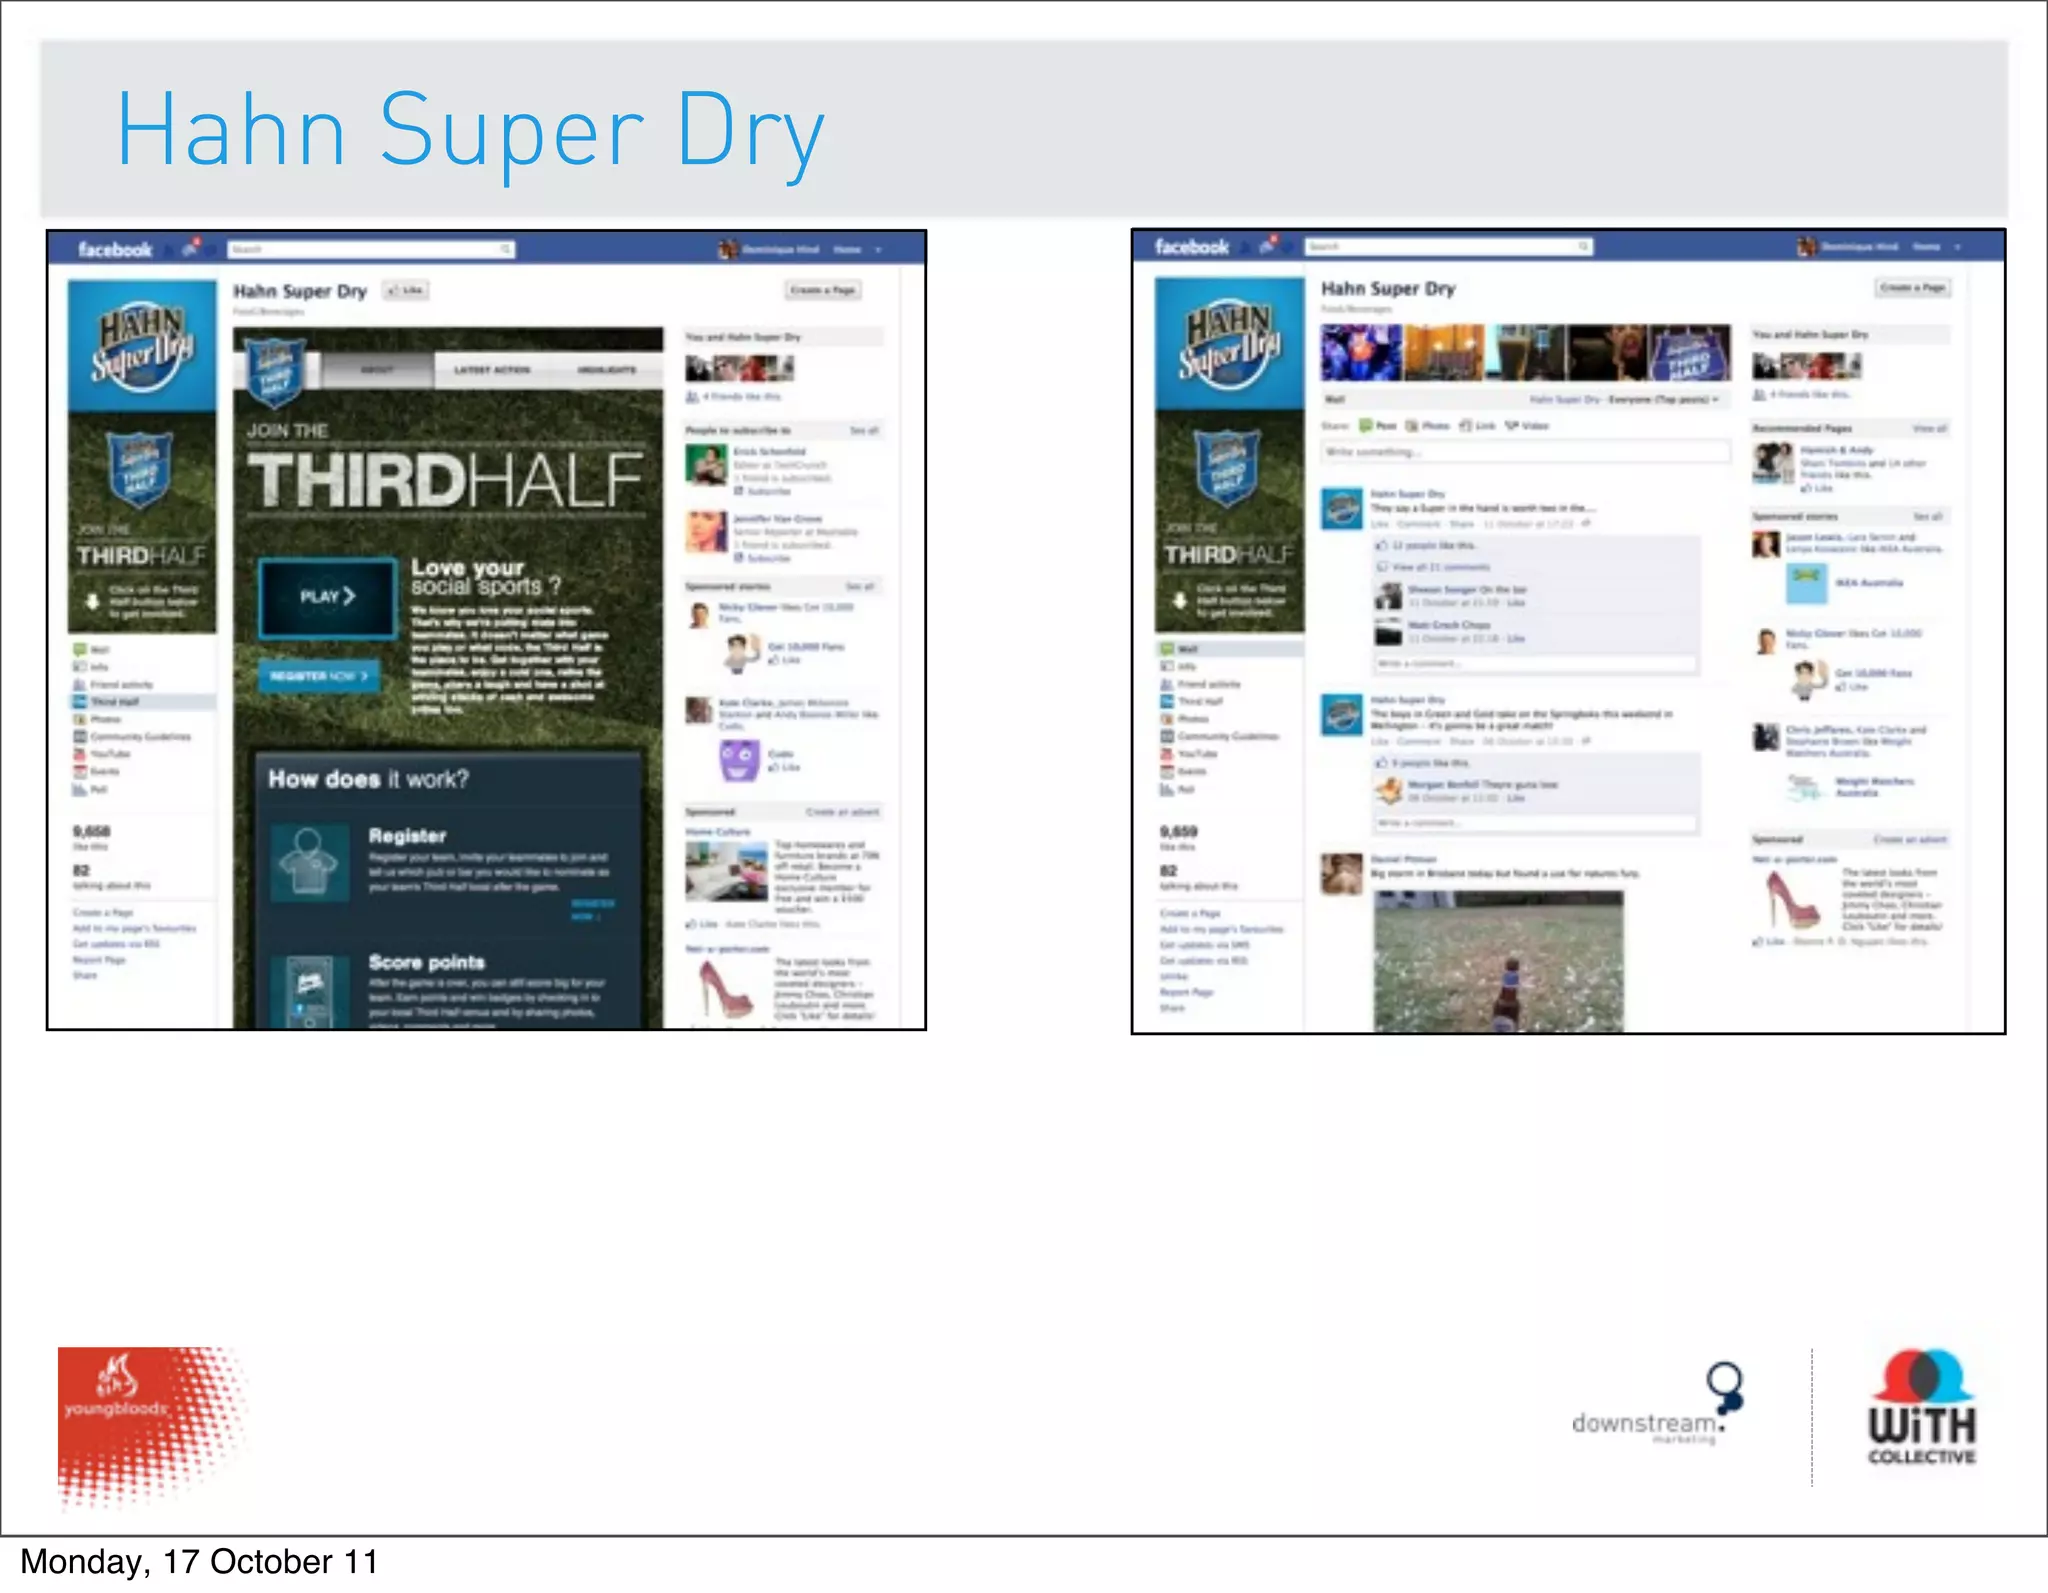Screen dimensions: 2048x1593
Task: Select Wall item in right screenshot sidebar
Action: (1229, 650)
